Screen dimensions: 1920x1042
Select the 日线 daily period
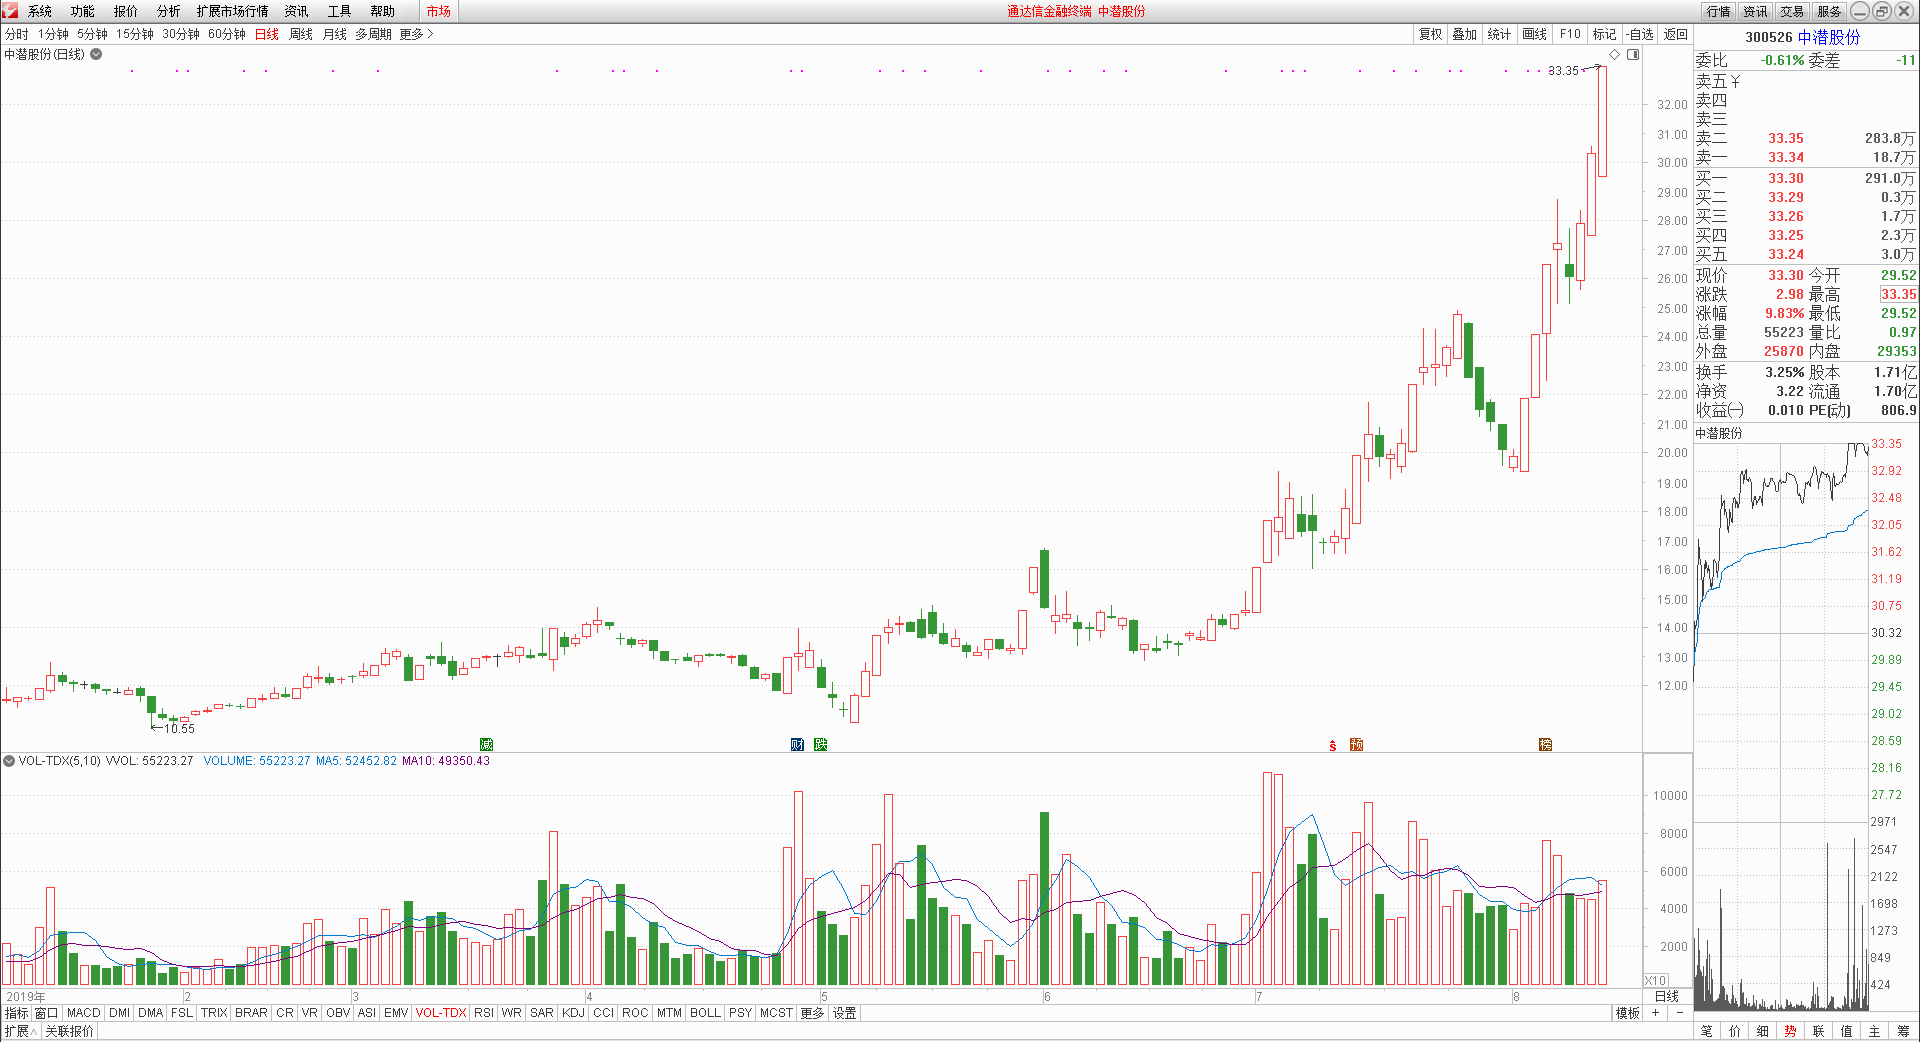point(267,34)
